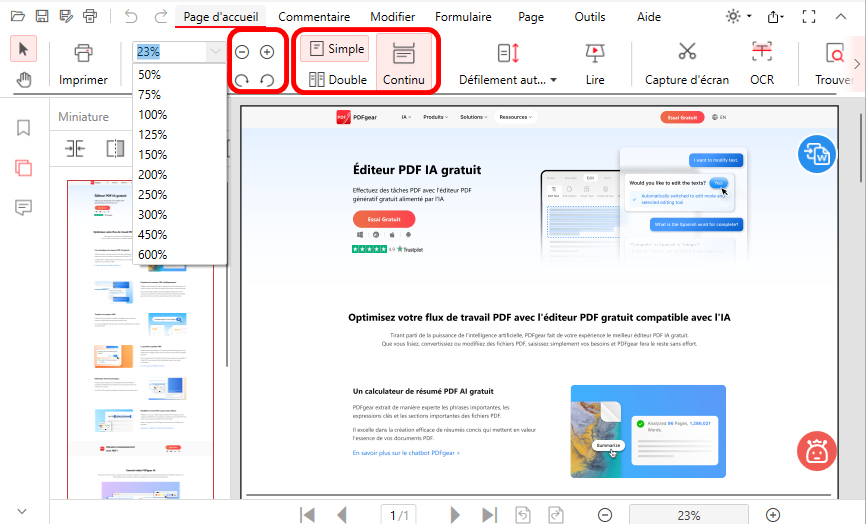Zoom out using bottom bar minus

click(x=605, y=515)
